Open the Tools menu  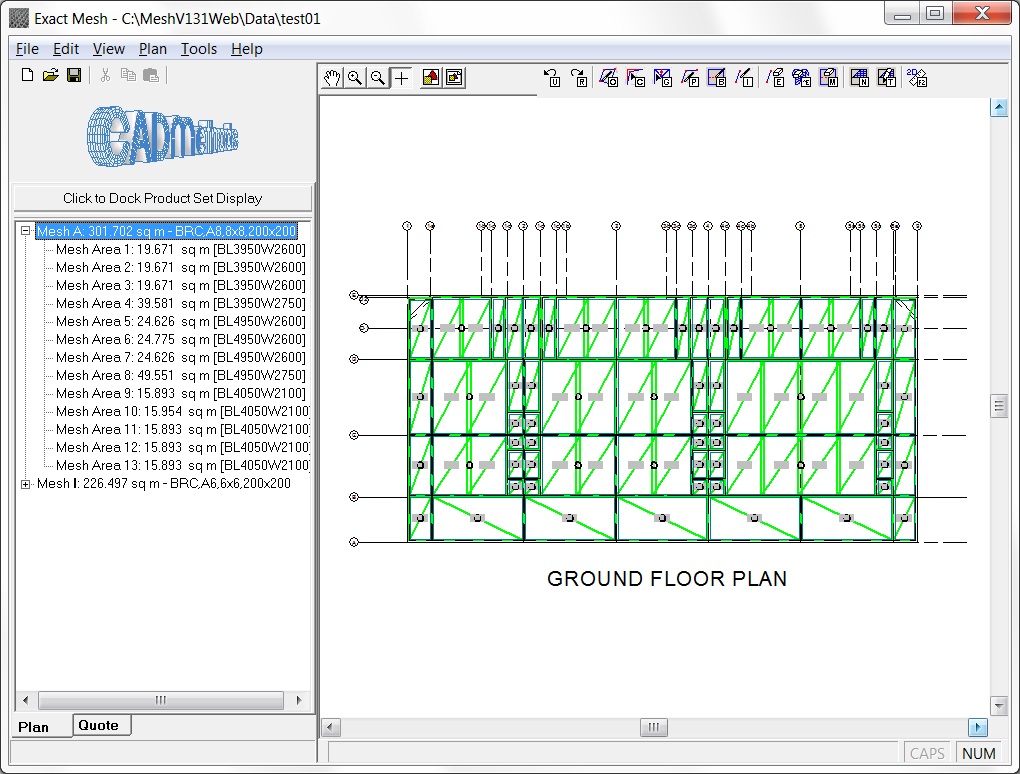click(x=199, y=49)
